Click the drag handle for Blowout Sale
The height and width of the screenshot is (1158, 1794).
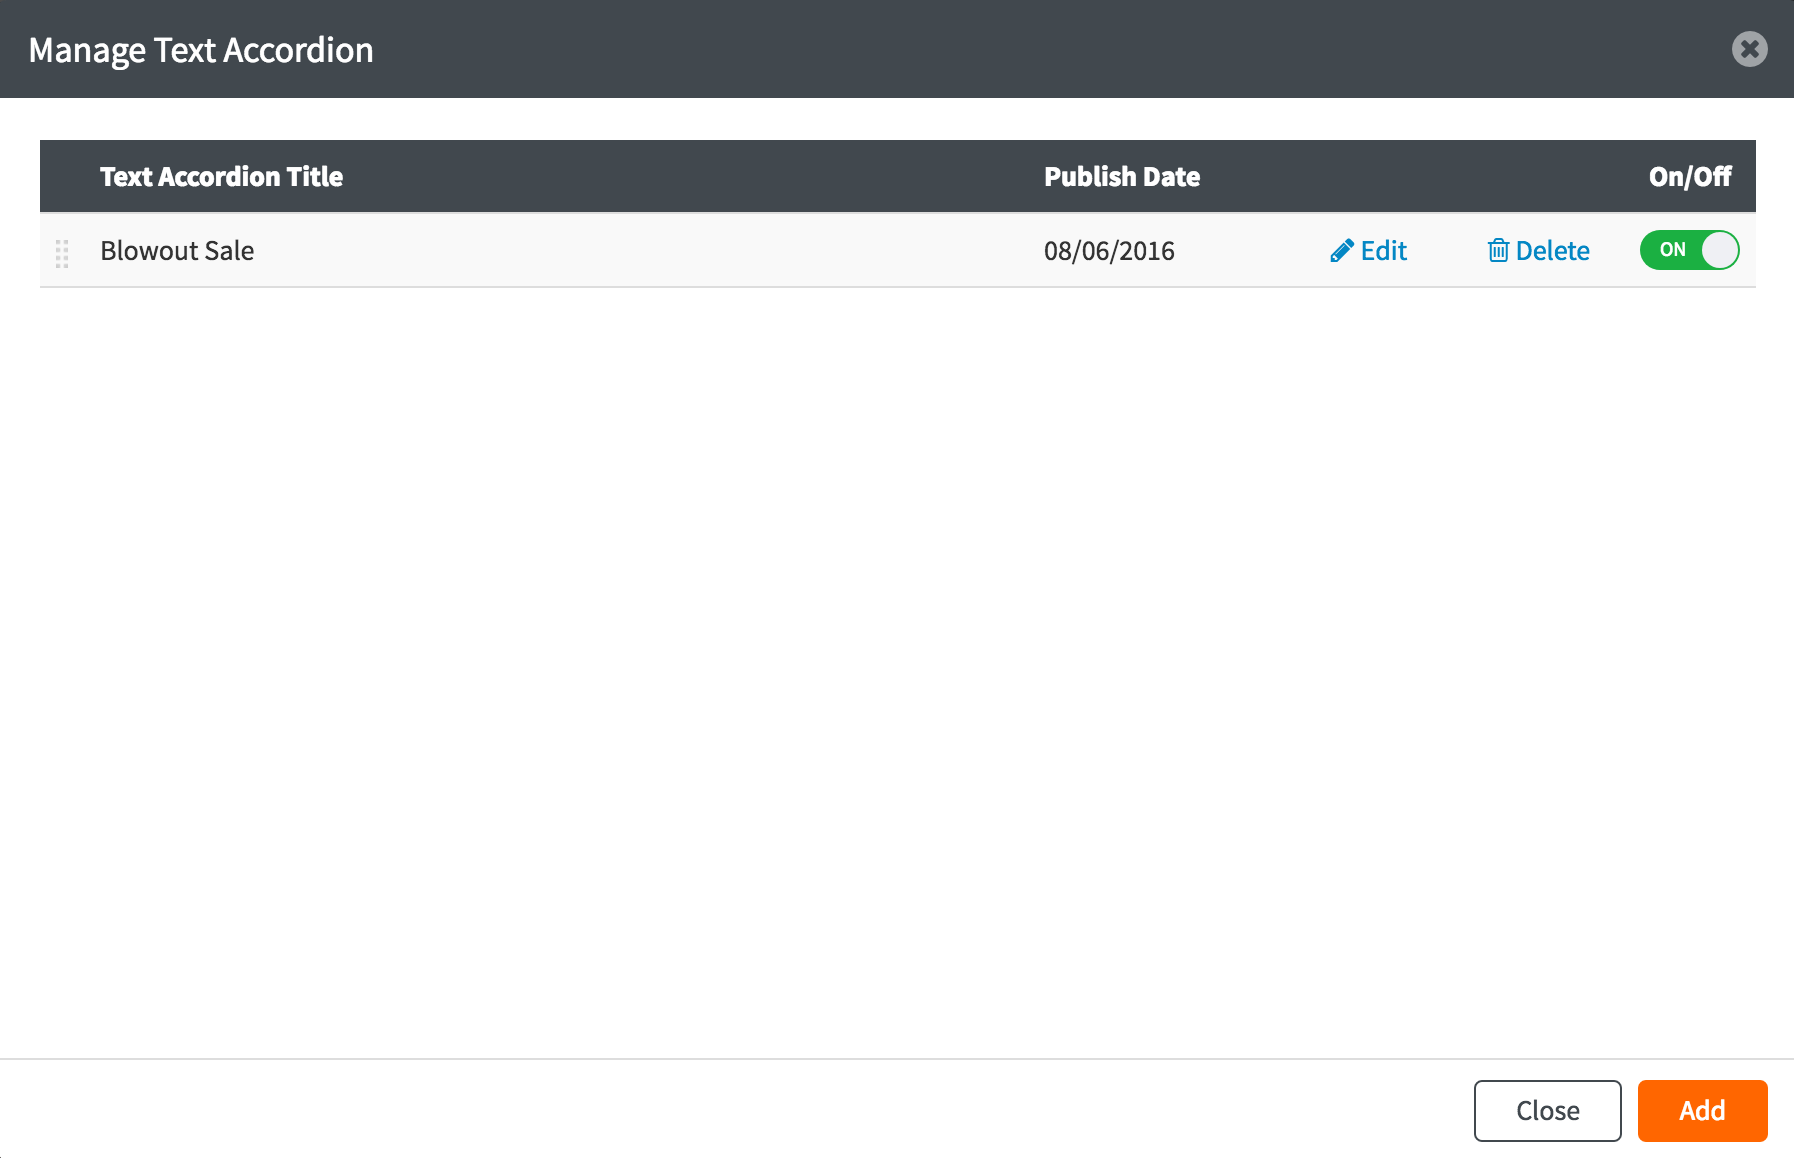click(x=62, y=253)
